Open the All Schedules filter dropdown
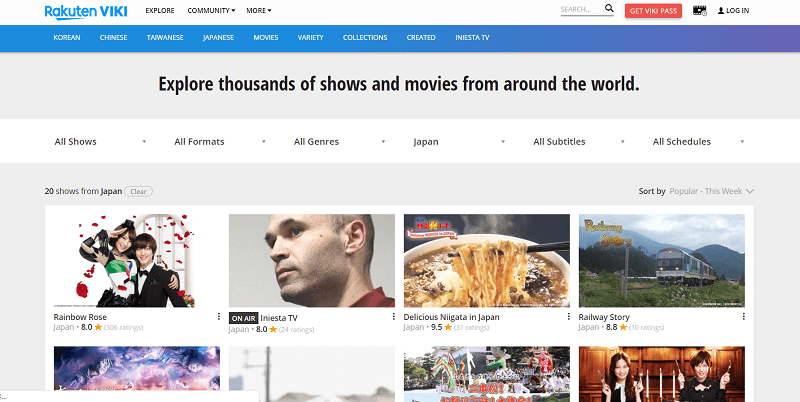Image resolution: width=800 pixels, height=402 pixels. pos(698,142)
